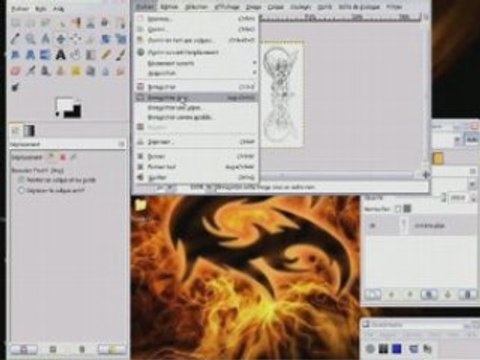Select the Bucket Fill tool
The image size is (480, 360).
pos(76,55)
